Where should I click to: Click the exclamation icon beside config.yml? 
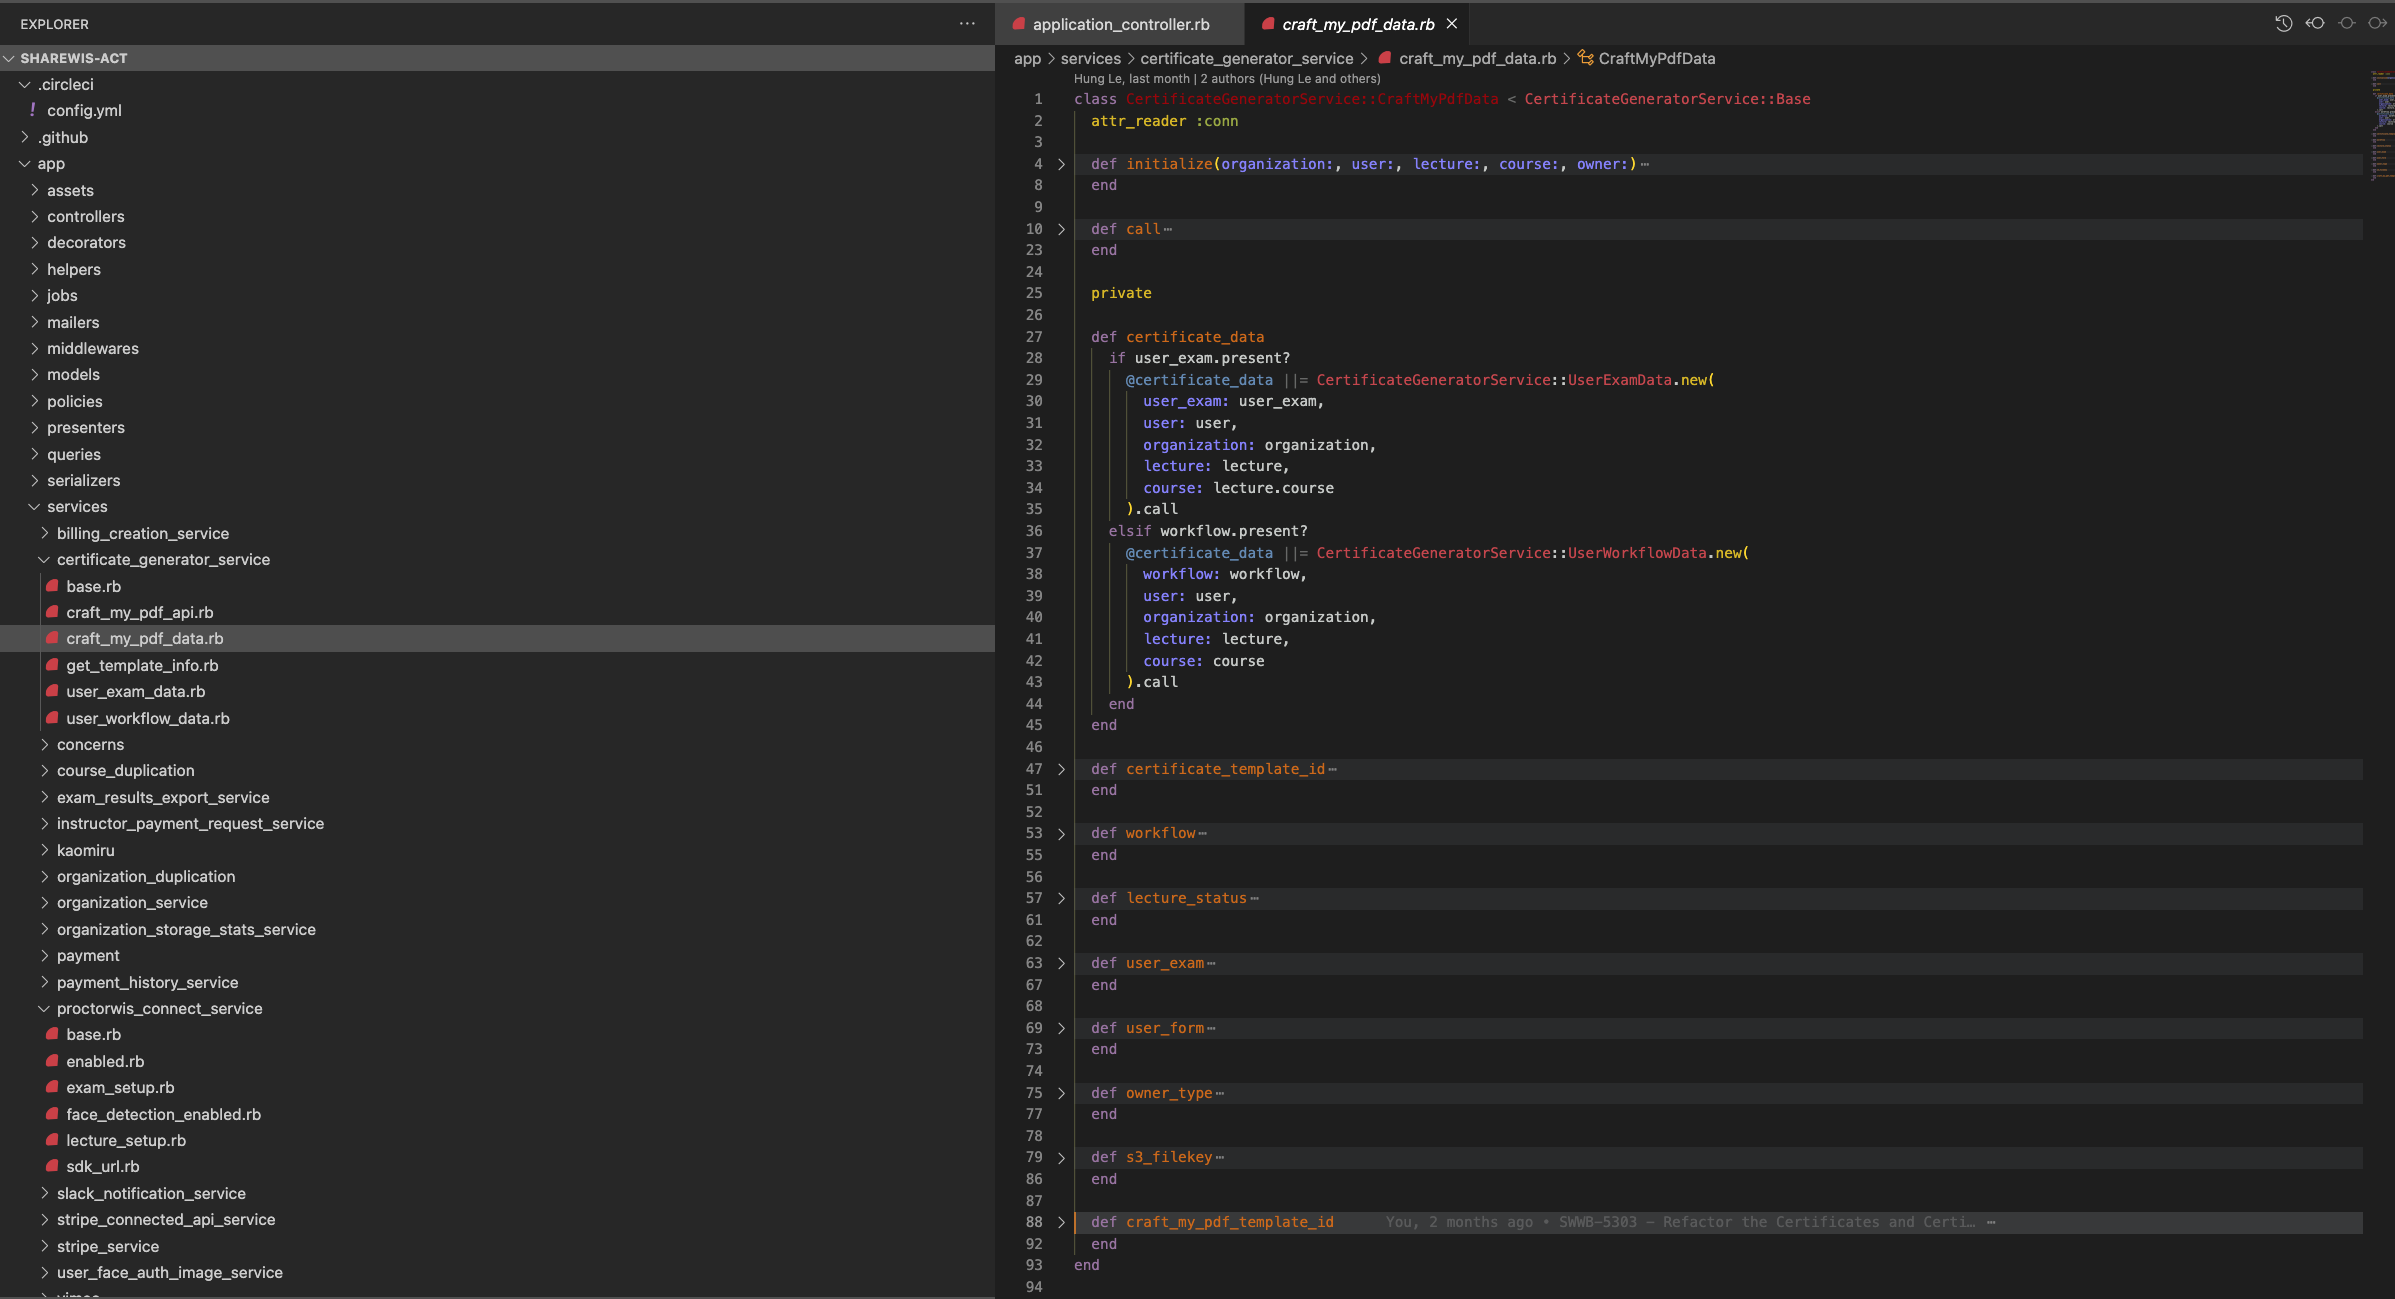click(33, 110)
